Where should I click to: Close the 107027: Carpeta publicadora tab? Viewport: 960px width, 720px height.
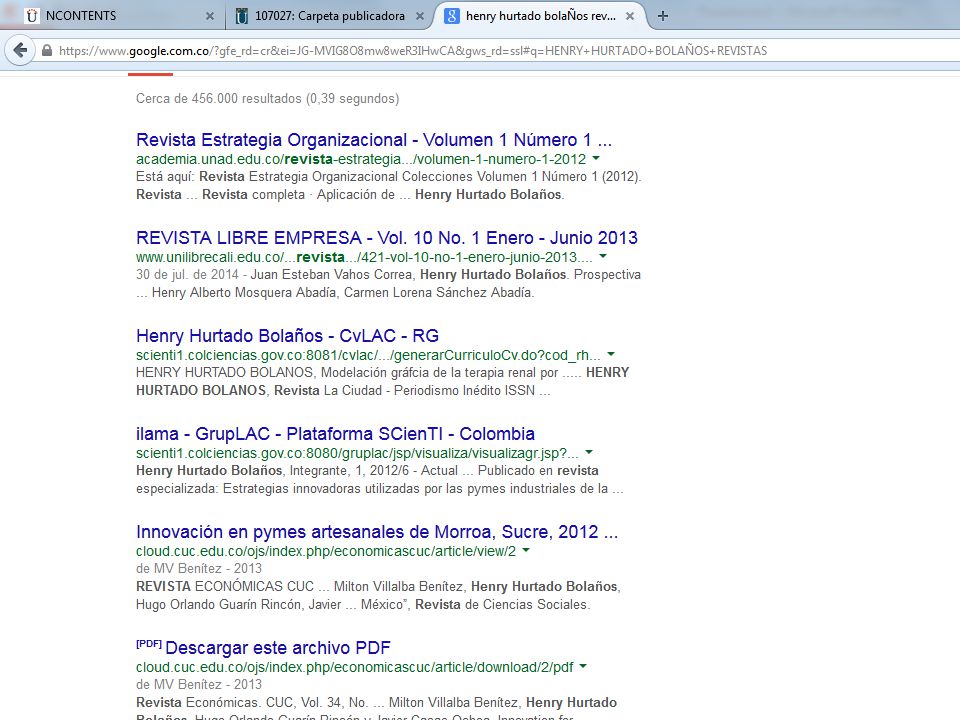tap(420, 16)
